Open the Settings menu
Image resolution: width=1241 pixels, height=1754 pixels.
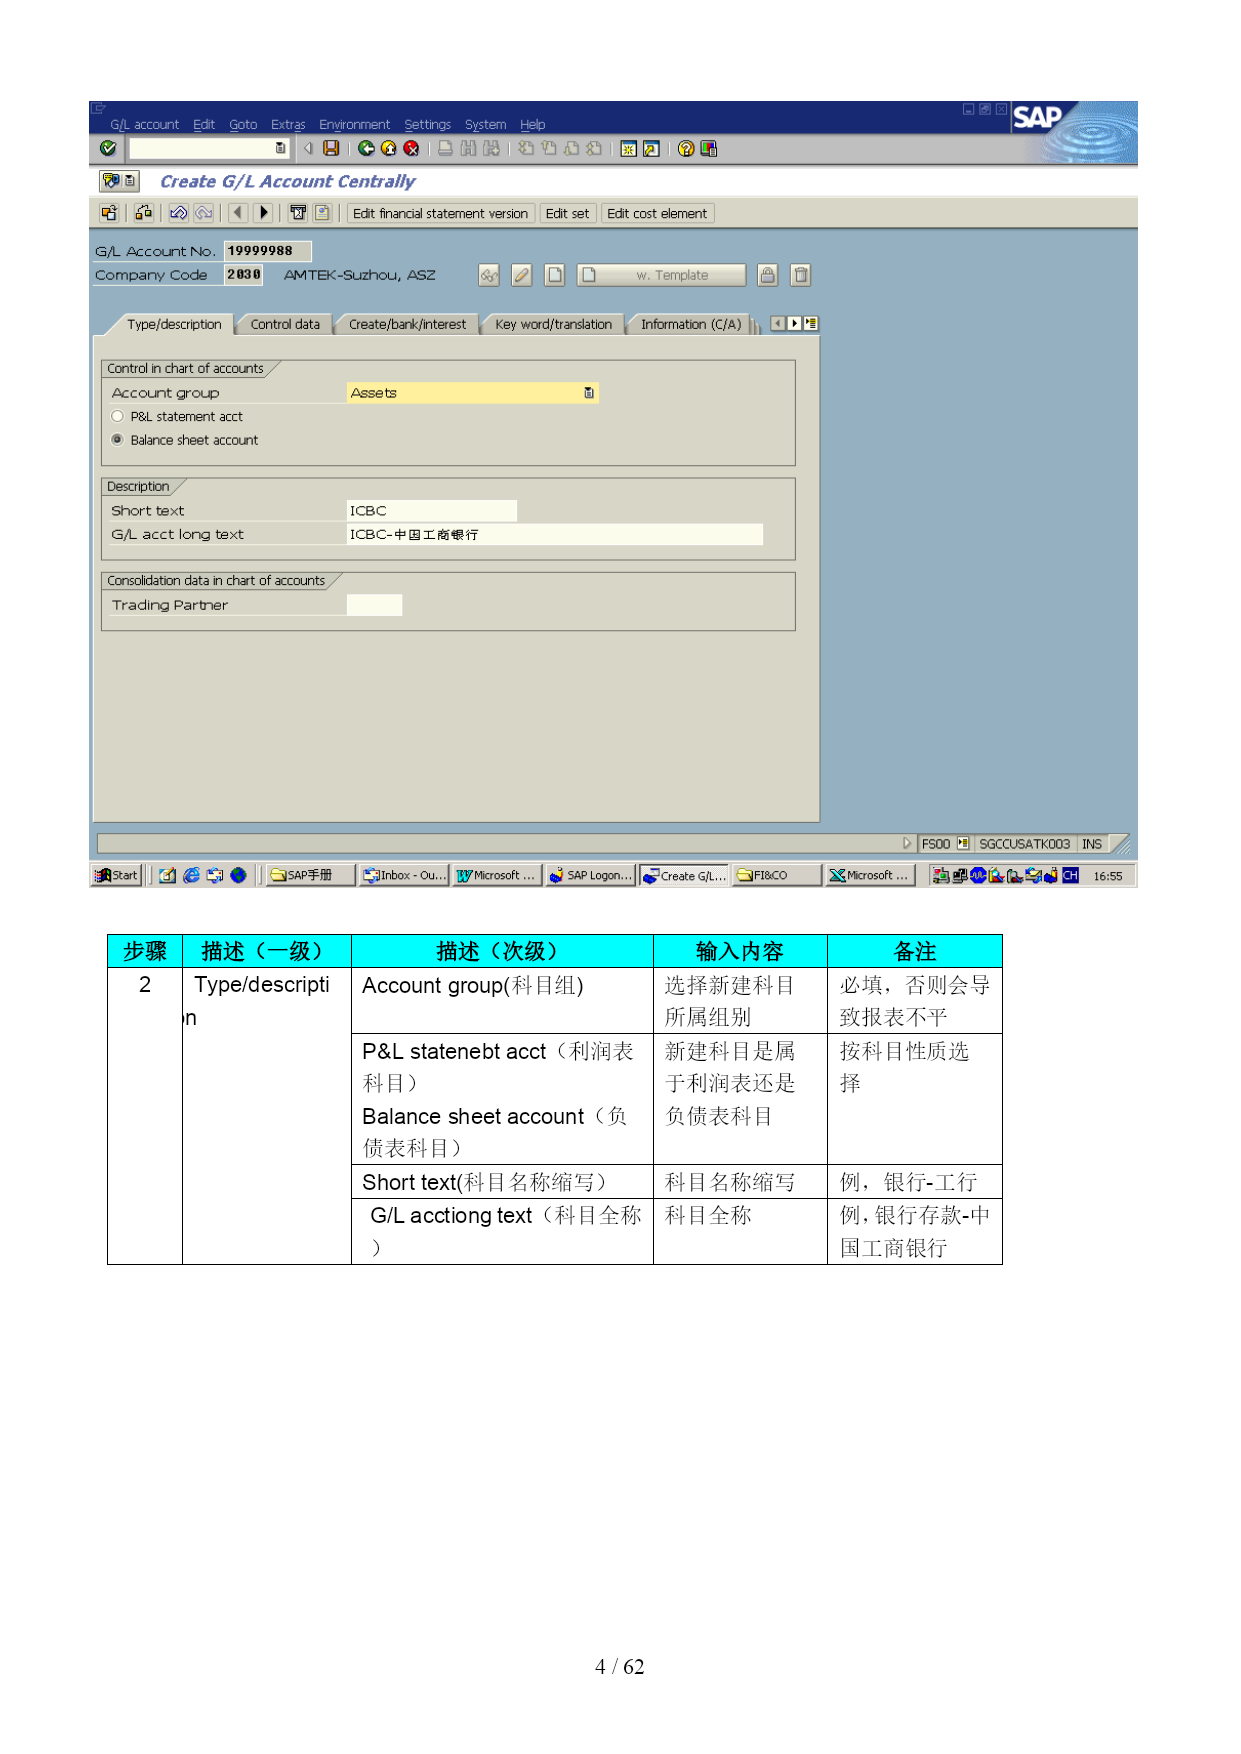pos(428,125)
